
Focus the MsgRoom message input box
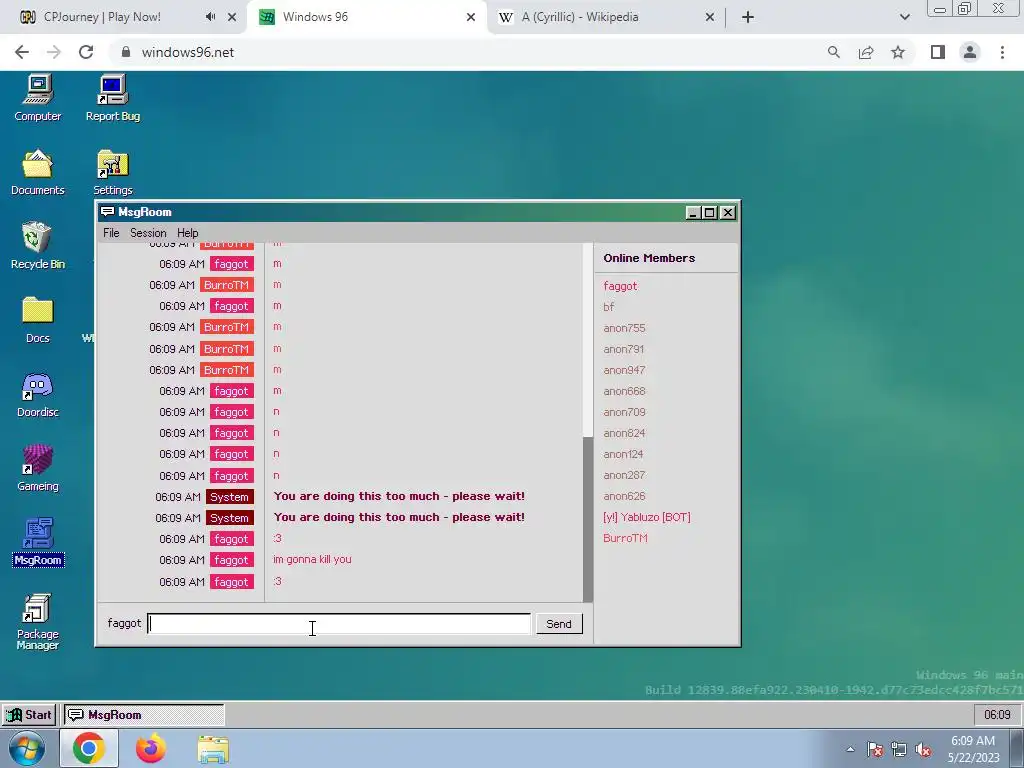point(340,624)
